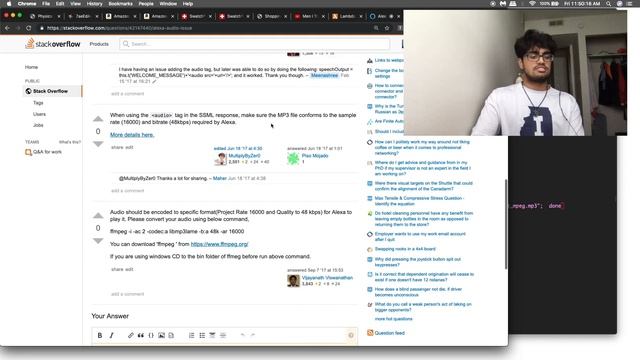Click the heading icon in editor toolbar
This screenshot has height=360, width=640.
coord(212,335)
